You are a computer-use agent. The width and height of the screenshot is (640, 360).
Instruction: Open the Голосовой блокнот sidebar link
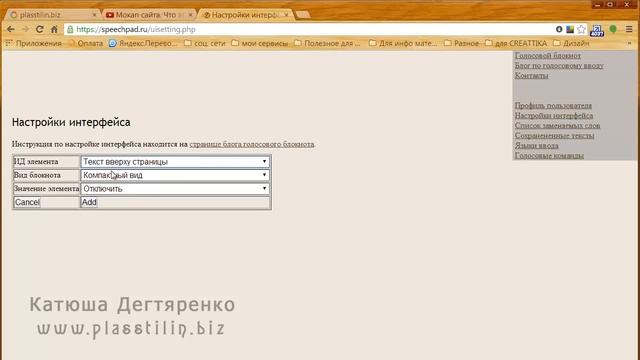coord(548,56)
